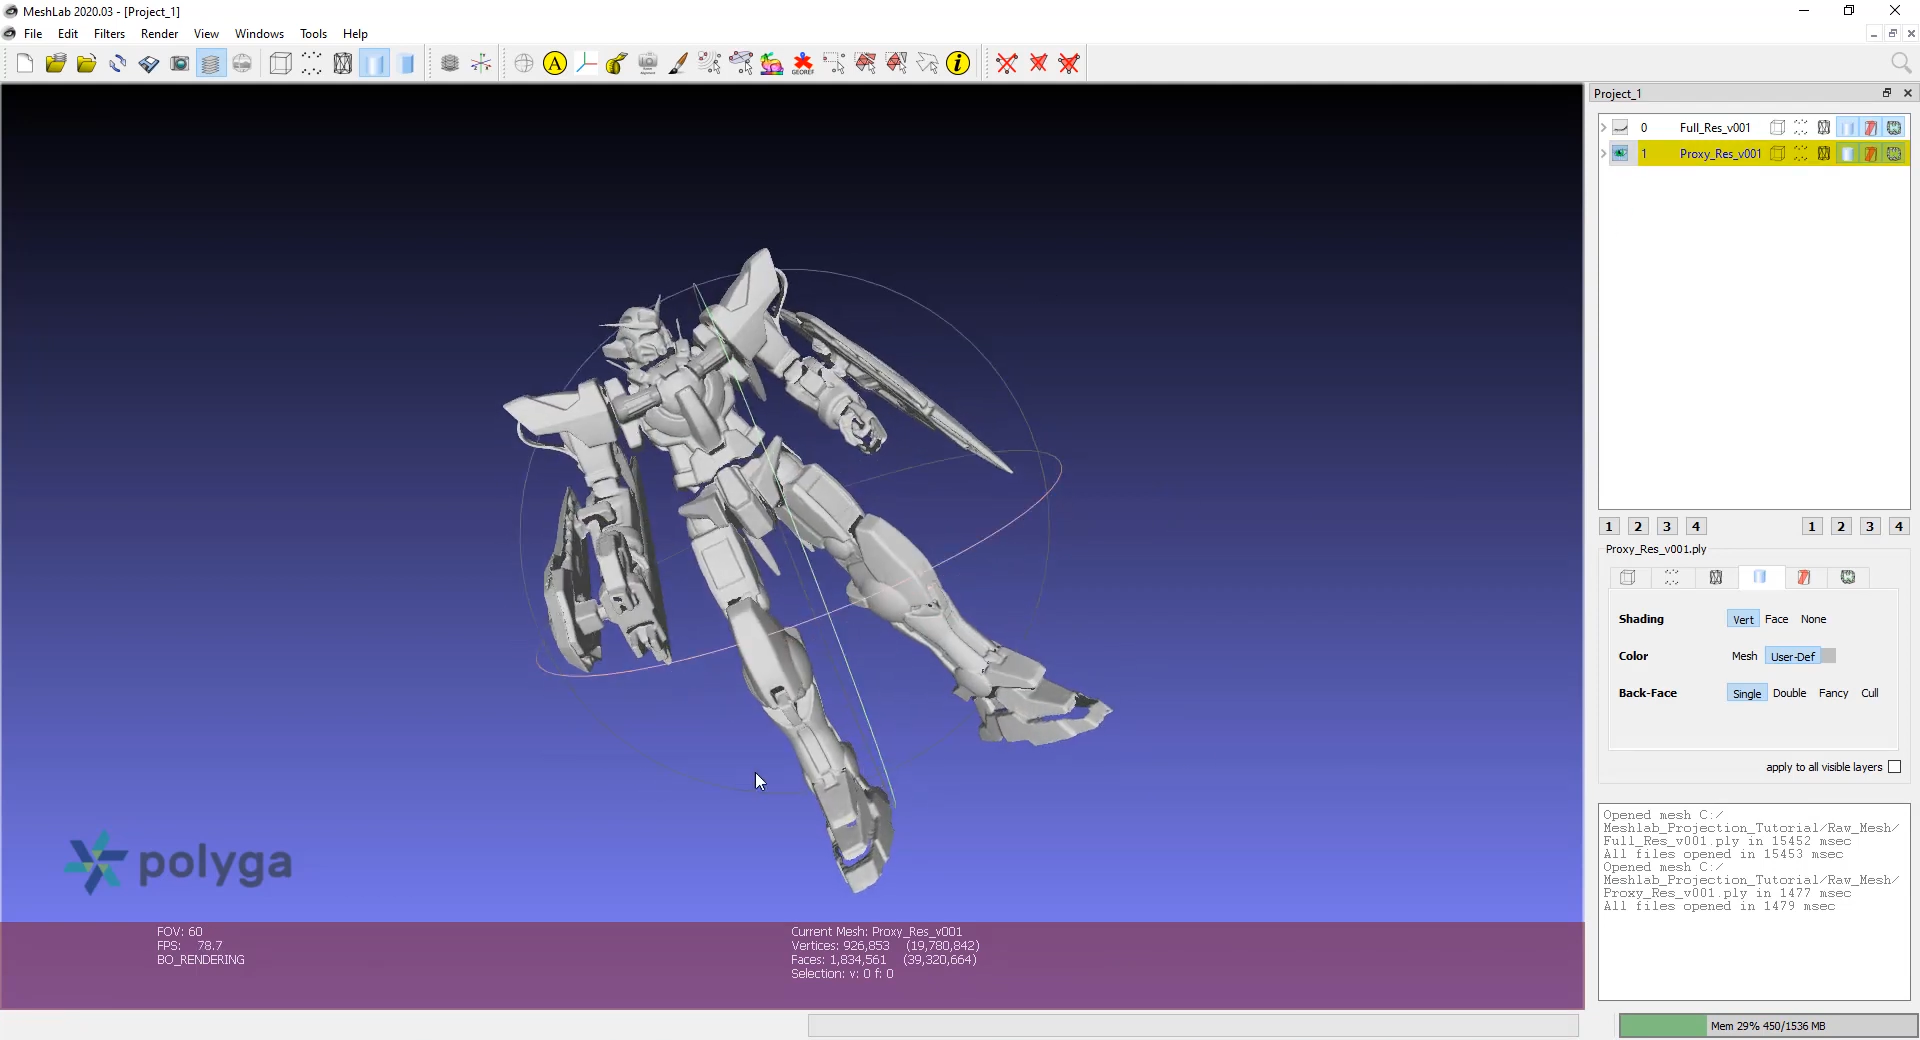Open the Render menu
The height and width of the screenshot is (1040, 1920).
[x=159, y=34]
